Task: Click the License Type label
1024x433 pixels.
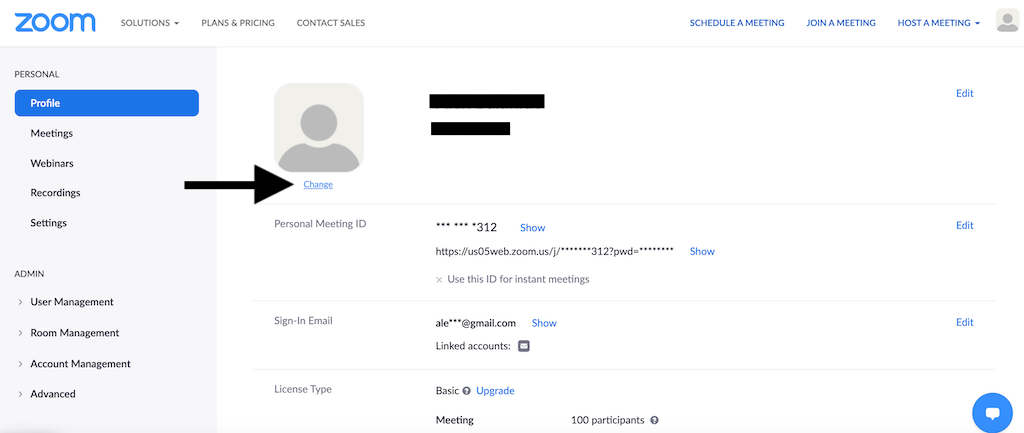Action: pyautogui.click(x=302, y=389)
